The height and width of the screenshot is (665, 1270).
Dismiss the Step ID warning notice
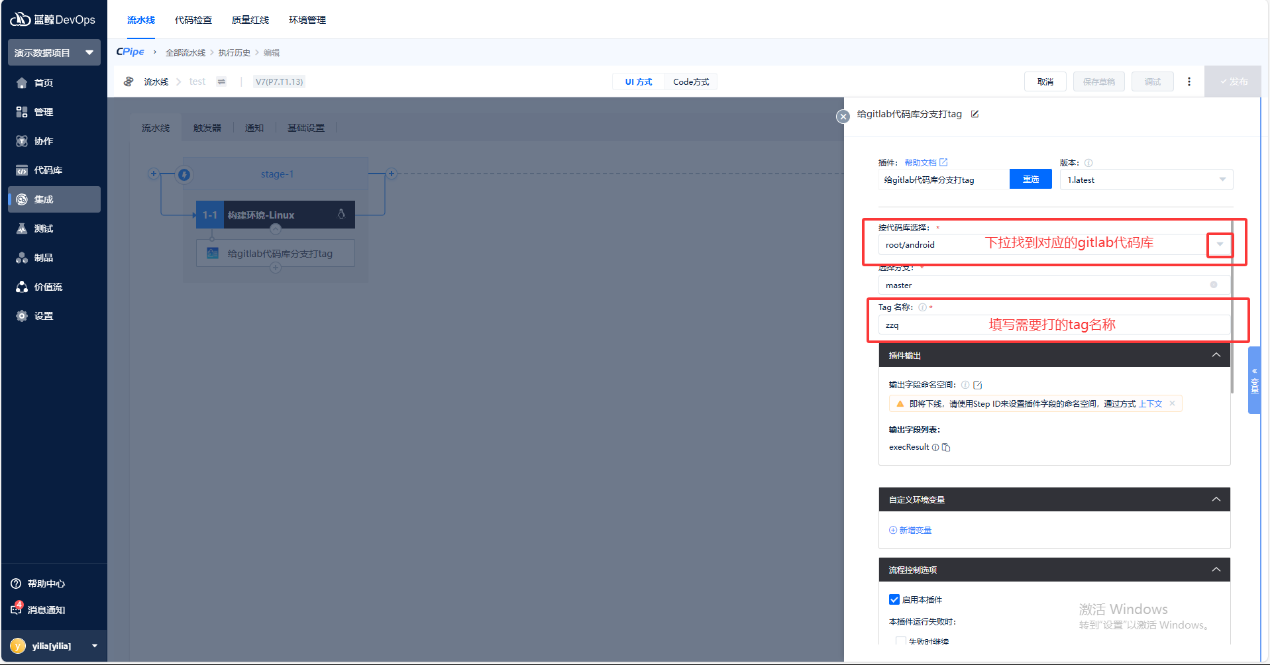(x=1173, y=403)
